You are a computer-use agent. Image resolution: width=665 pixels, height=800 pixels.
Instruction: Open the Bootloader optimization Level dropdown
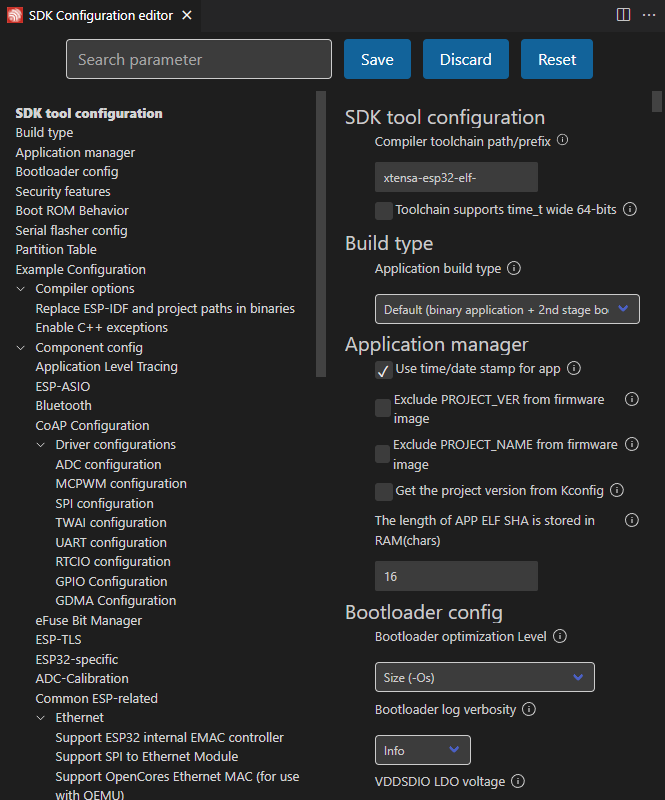point(484,677)
